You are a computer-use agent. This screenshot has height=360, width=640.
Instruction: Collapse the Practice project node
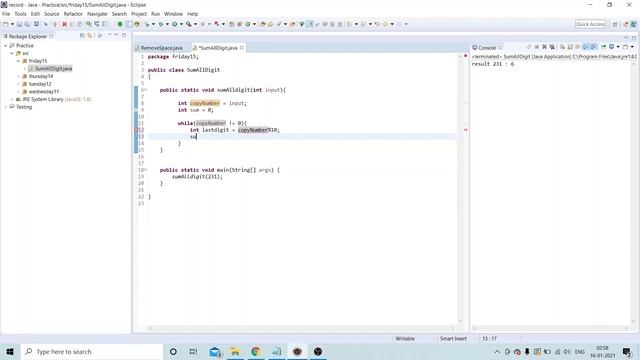[x=6, y=46]
